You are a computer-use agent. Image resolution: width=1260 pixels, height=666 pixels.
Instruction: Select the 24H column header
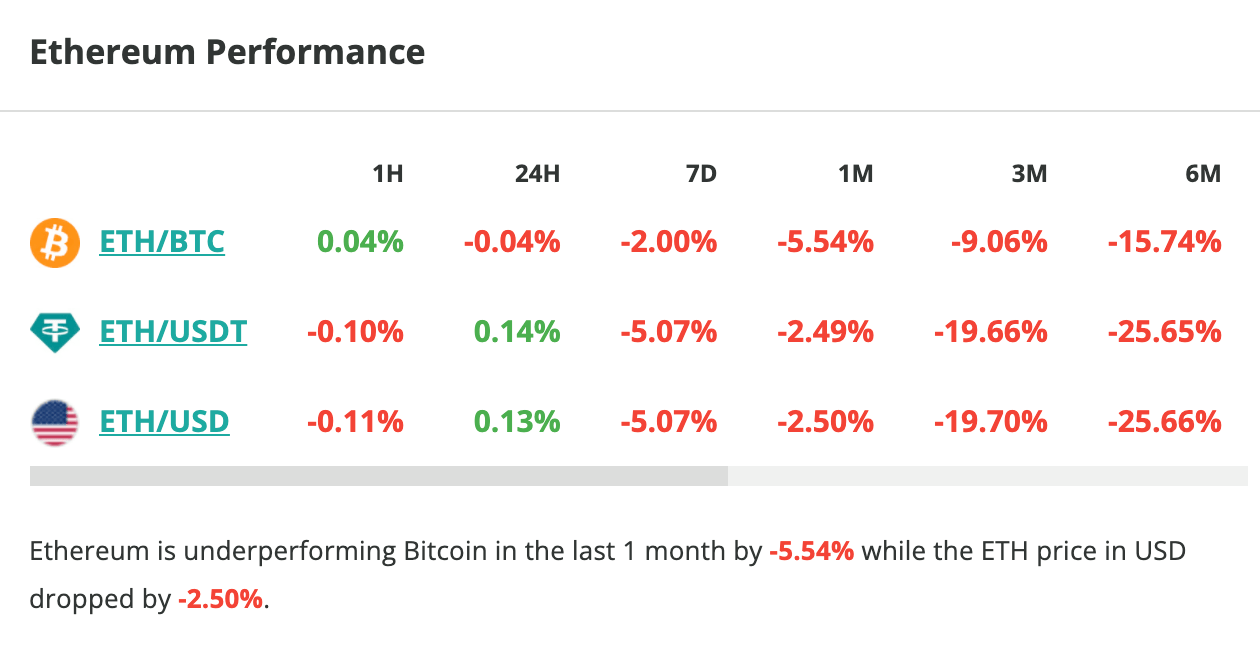537,174
